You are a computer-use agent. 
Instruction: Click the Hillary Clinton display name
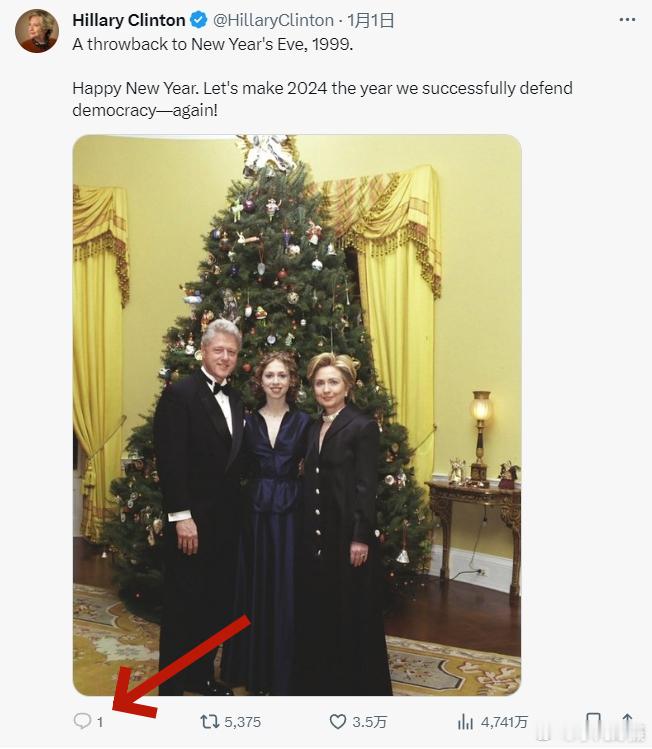[128, 20]
